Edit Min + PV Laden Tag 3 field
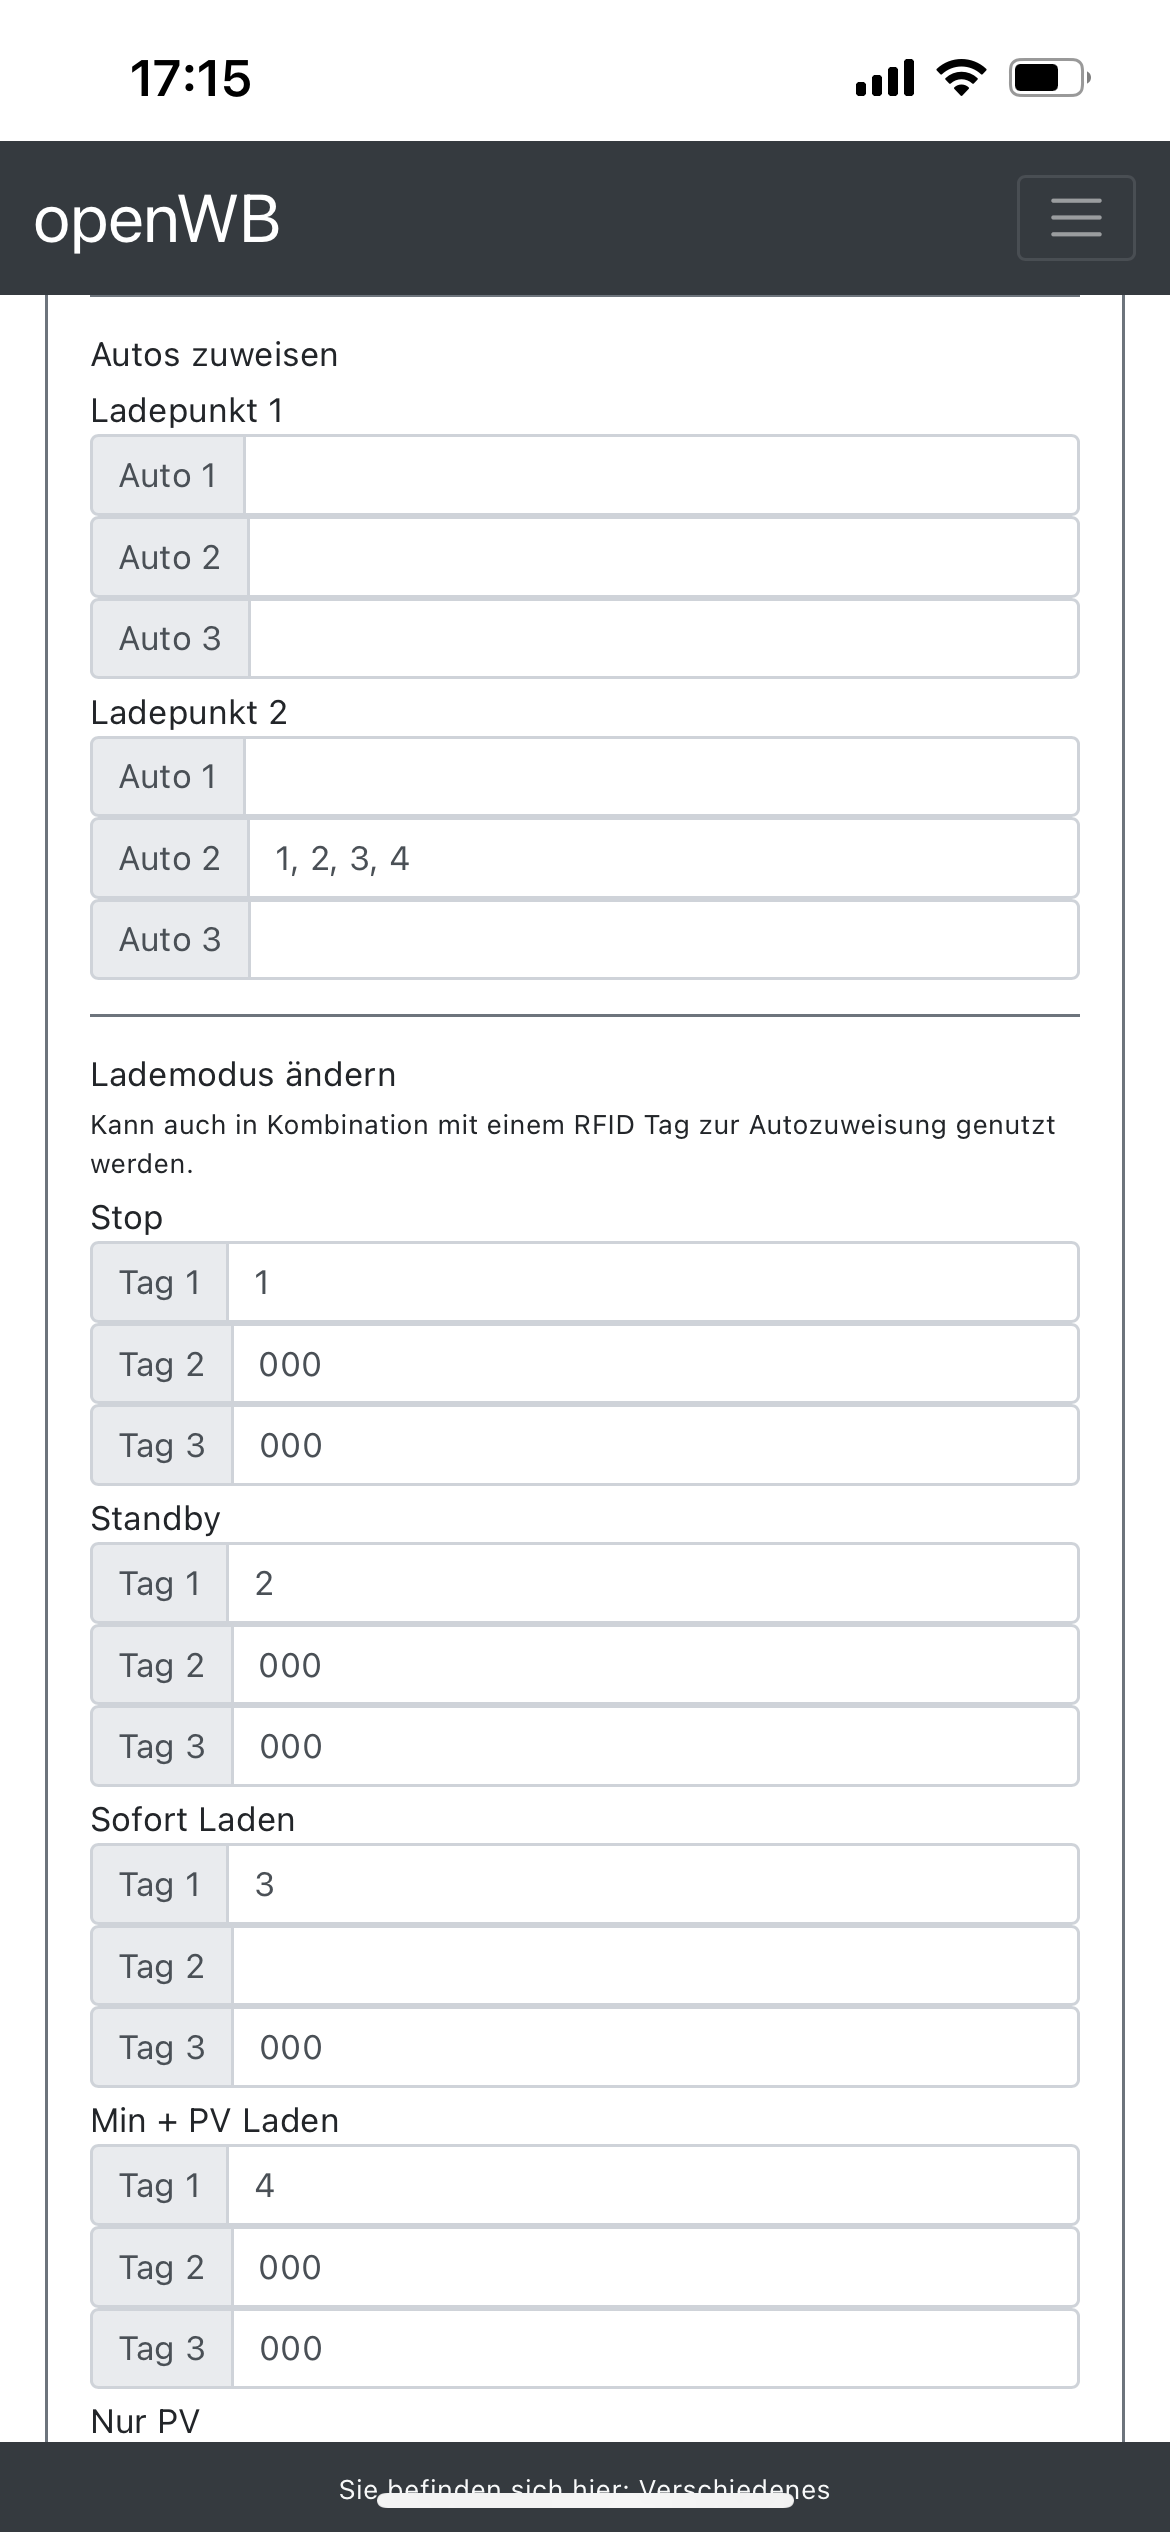The image size is (1170, 2532). pos(655,2348)
